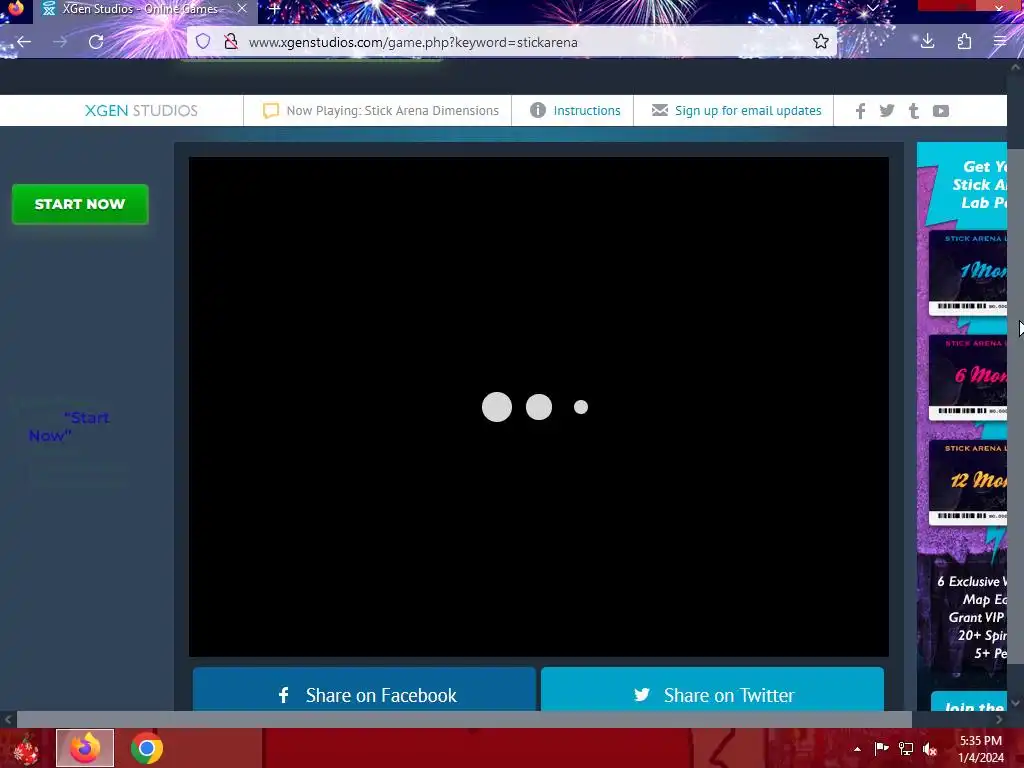Click the Now Playing chat bubble icon
Viewport: 1024px width, 768px height.
pyautogui.click(x=270, y=110)
